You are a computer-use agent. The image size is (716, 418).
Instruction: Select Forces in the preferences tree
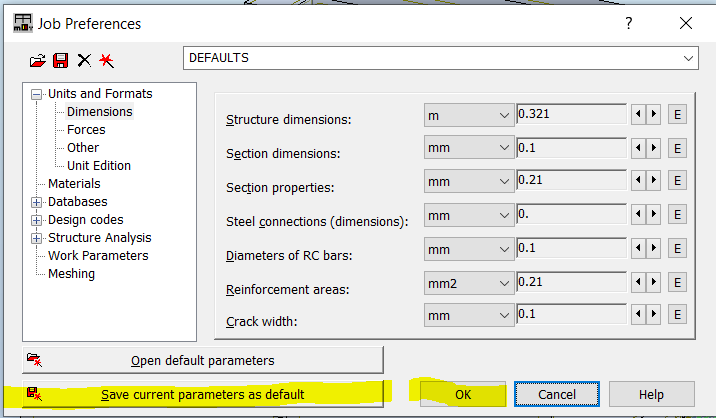pyautogui.click(x=86, y=130)
